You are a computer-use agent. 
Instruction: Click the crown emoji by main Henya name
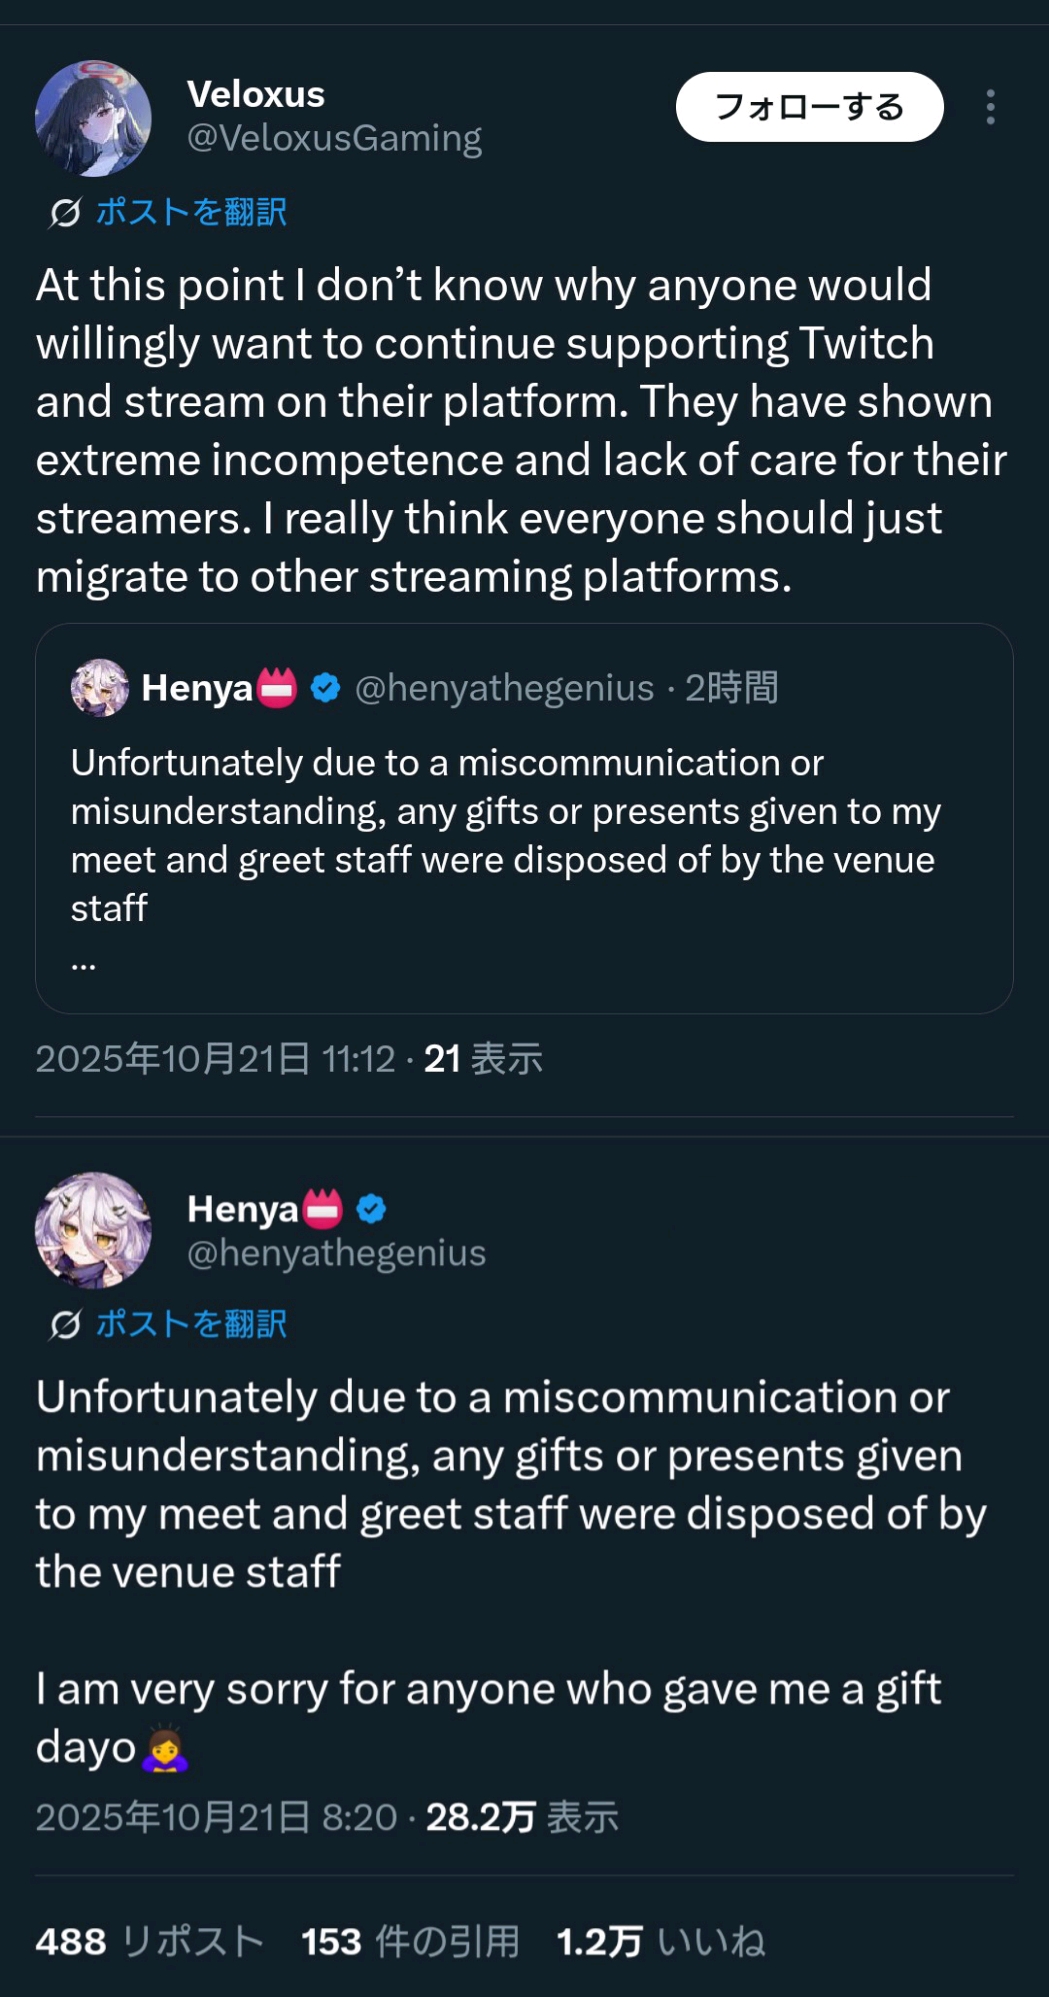(322, 1209)
